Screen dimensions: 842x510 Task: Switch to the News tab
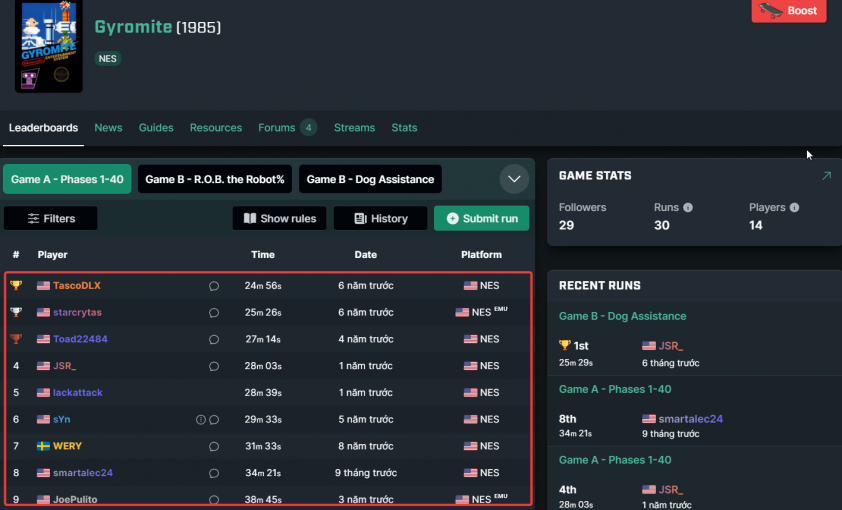108,128
